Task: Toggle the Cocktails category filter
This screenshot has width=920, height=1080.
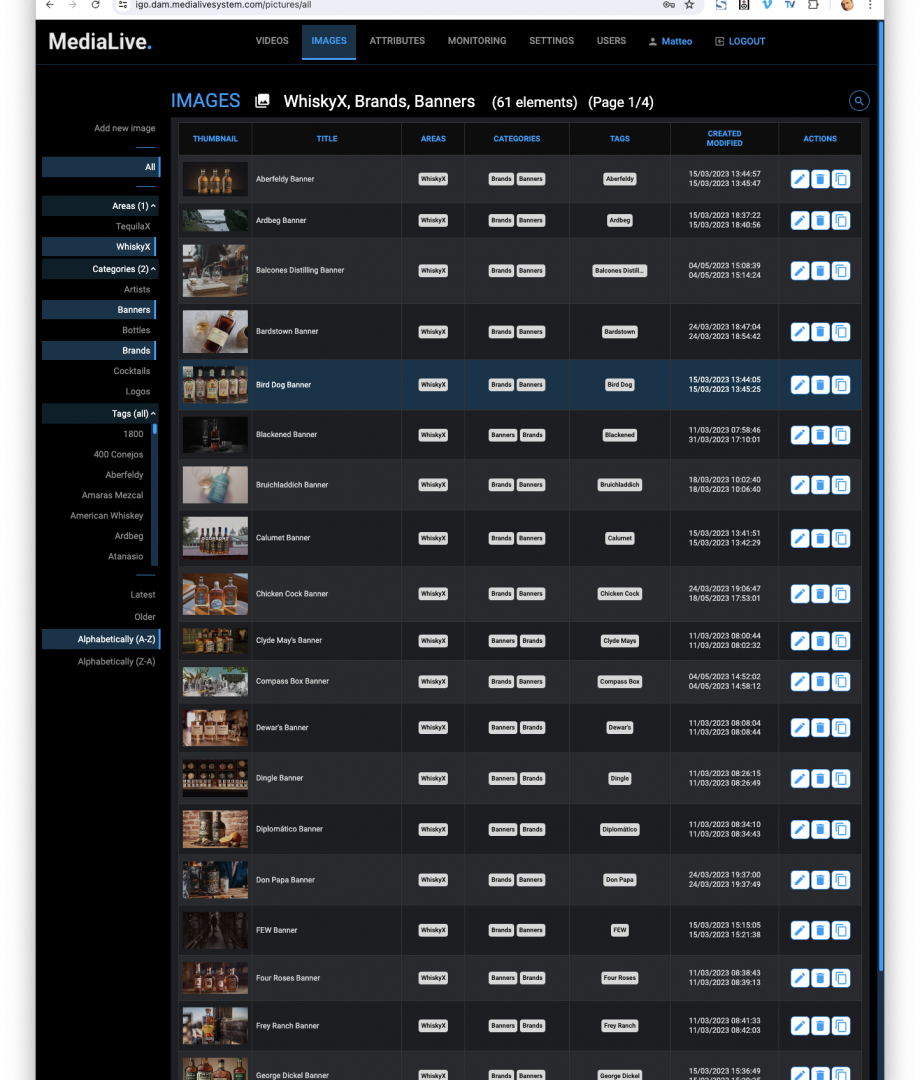Action: tap(132, 371)
